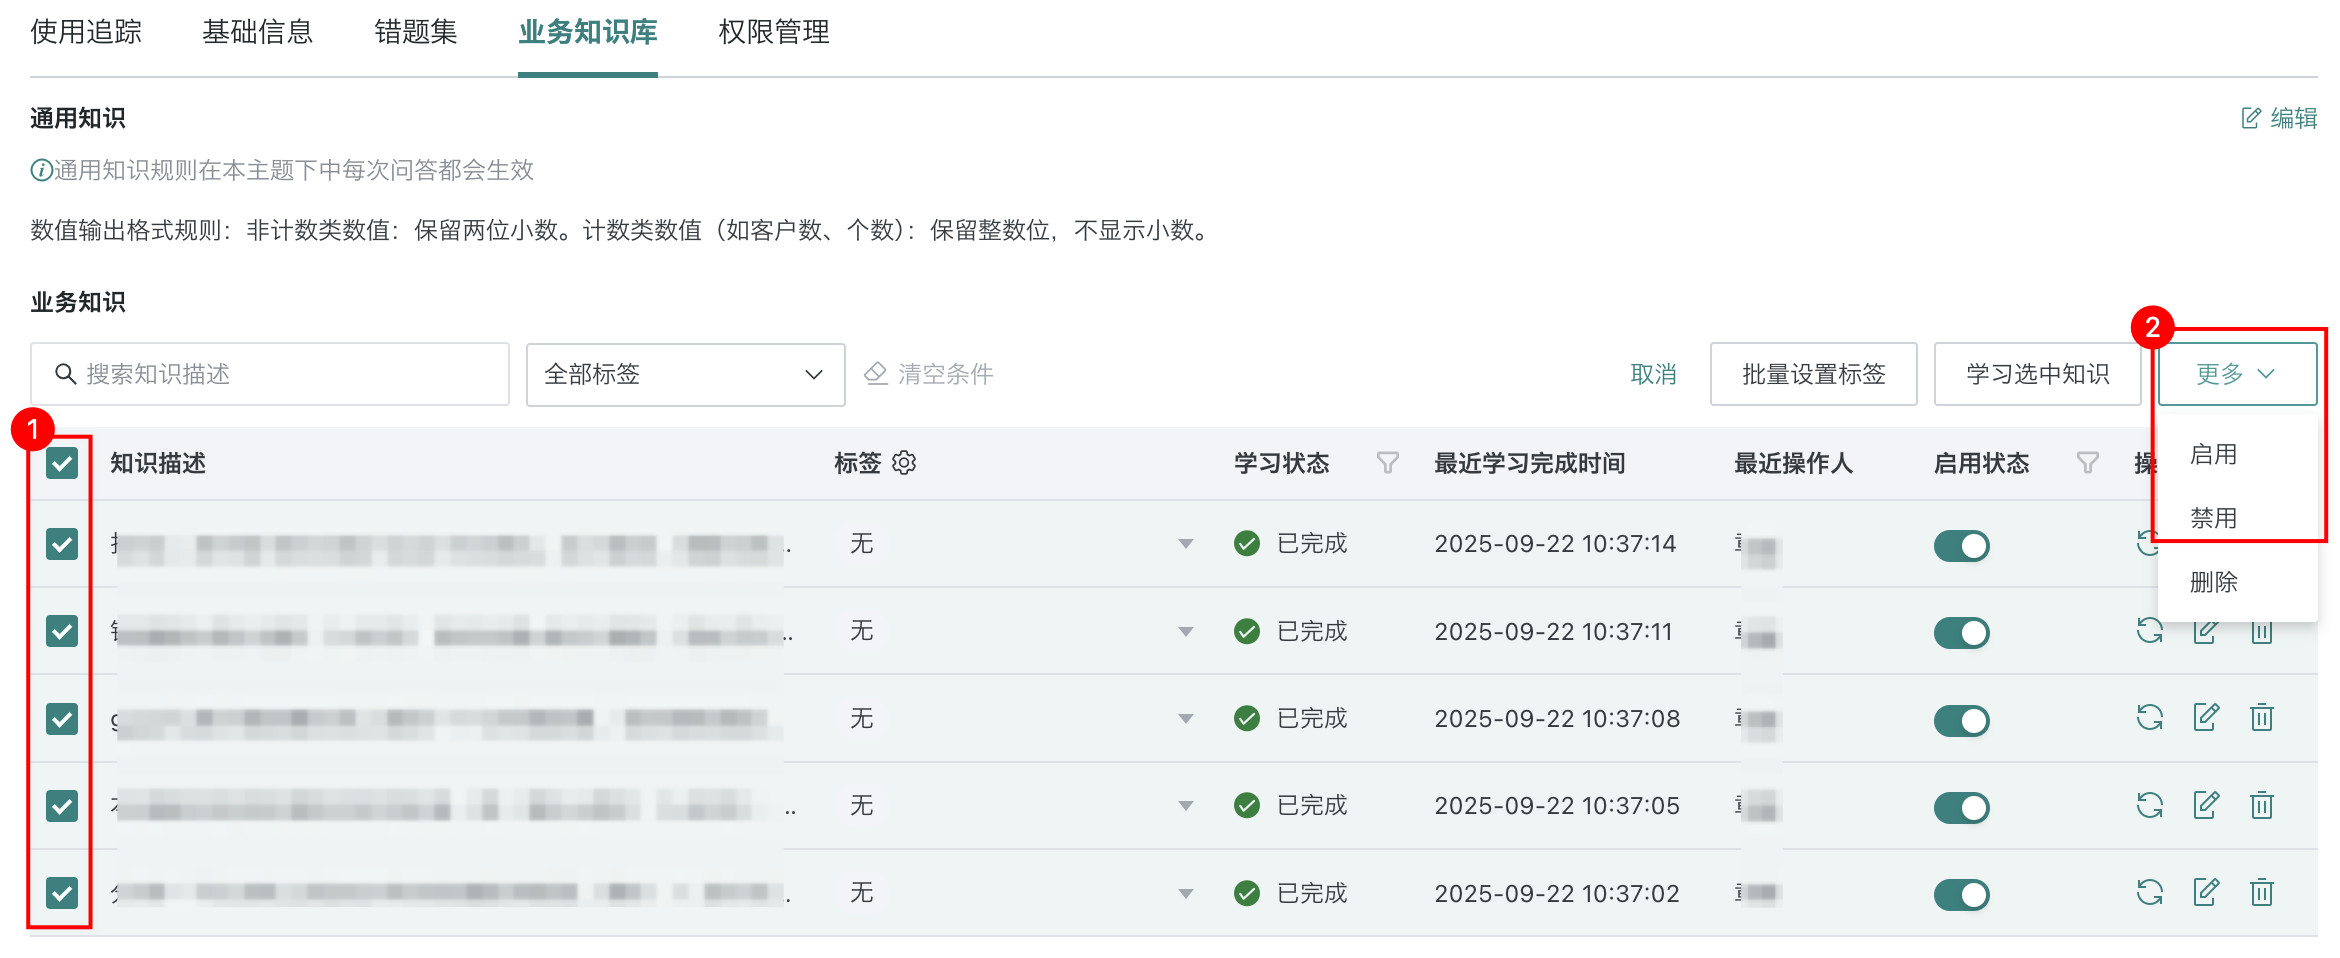Uncheck the checkbox for 10:37:14 row

click(x=62, y=544)
